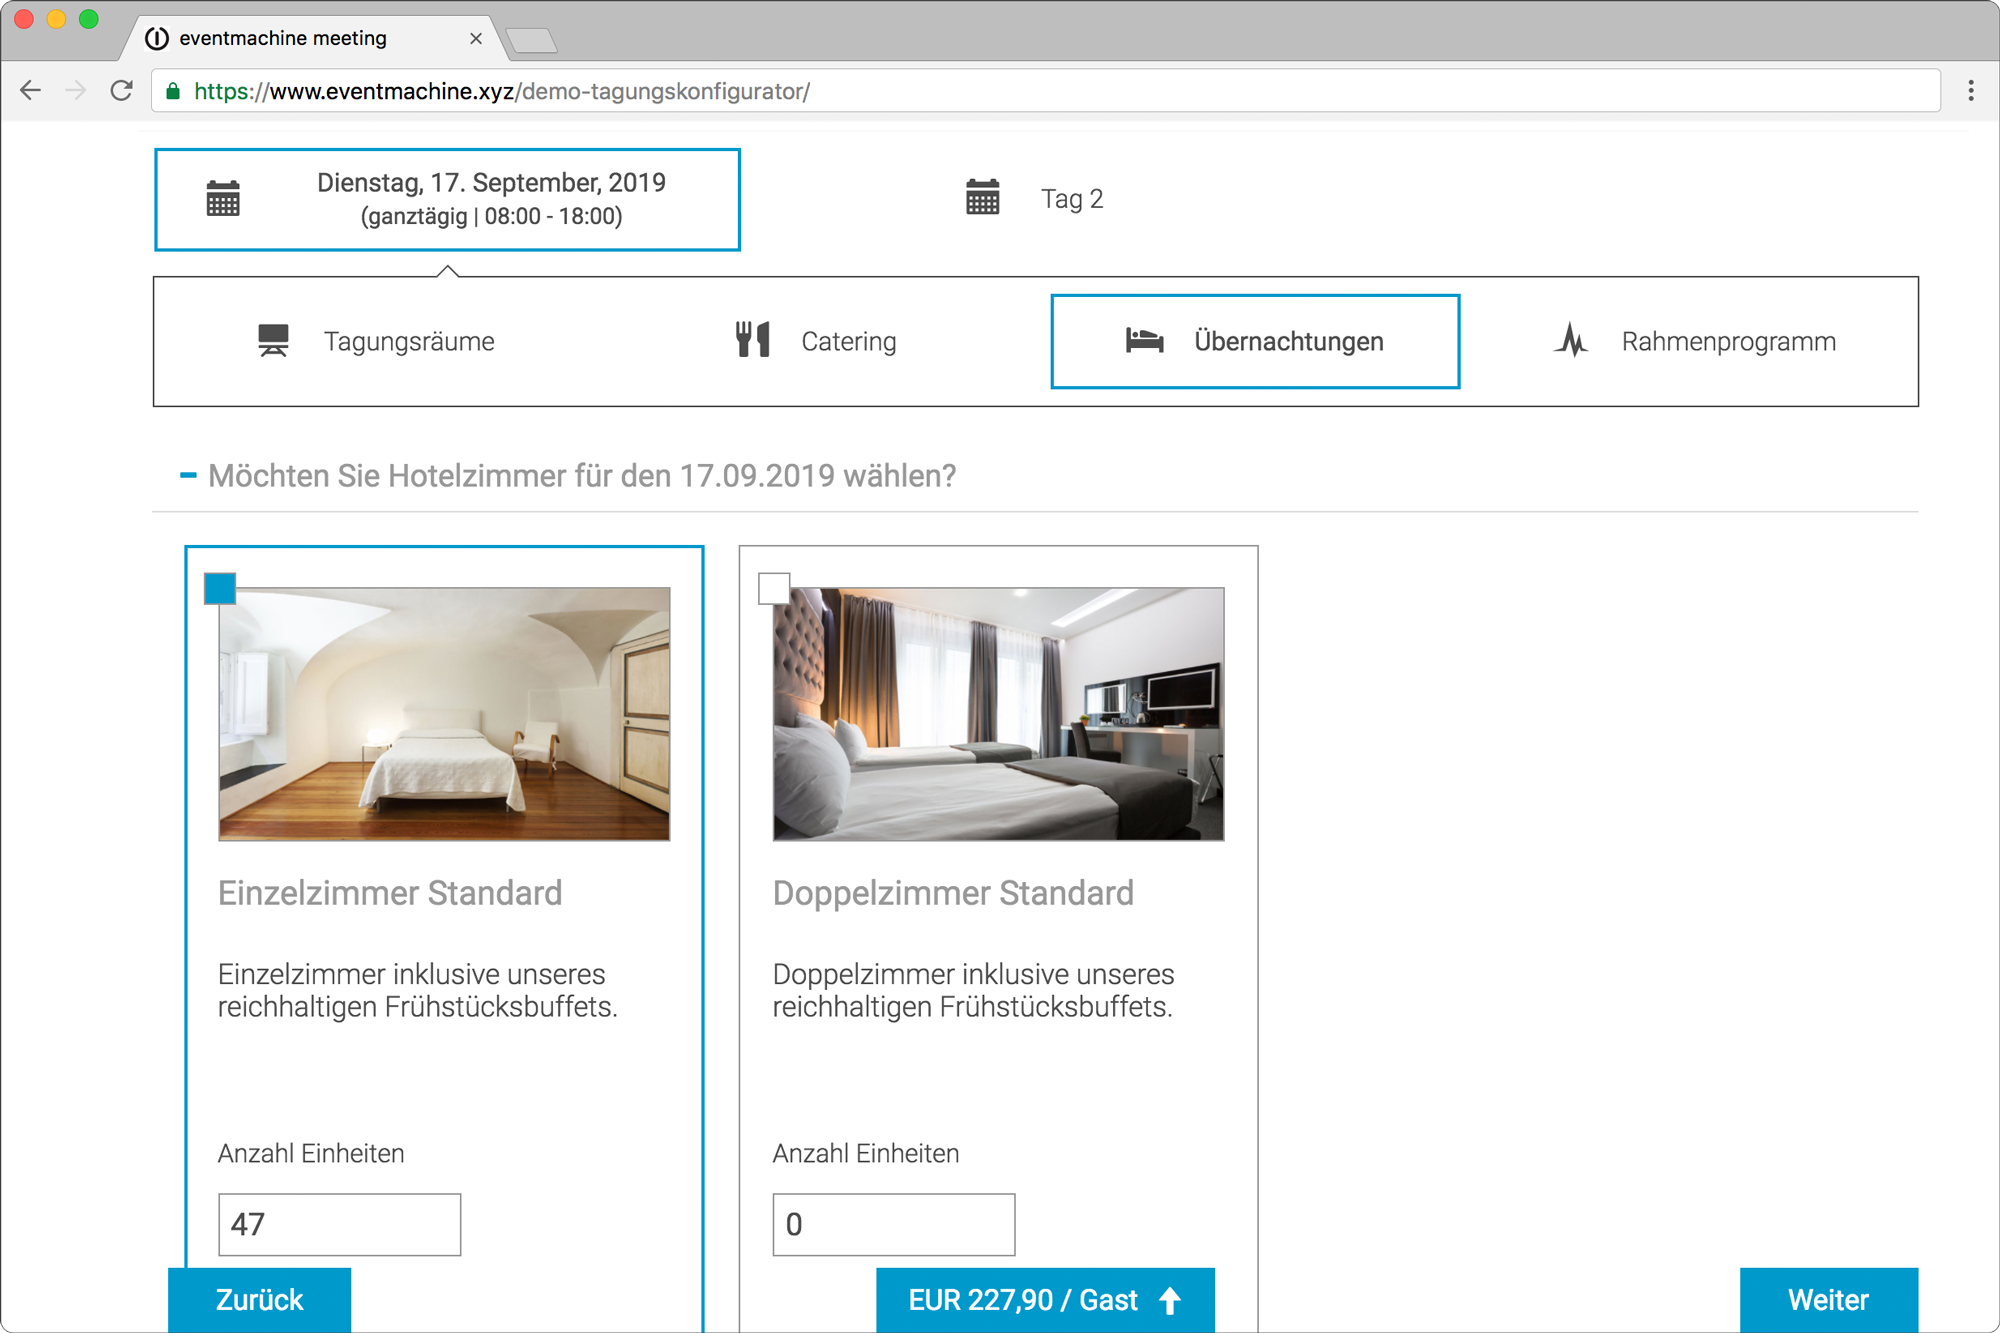This screenshot has height=1333, width=2000.
Task: Click the Einzelzimmer Anzahl Einheiten field
Action: 339,1224
